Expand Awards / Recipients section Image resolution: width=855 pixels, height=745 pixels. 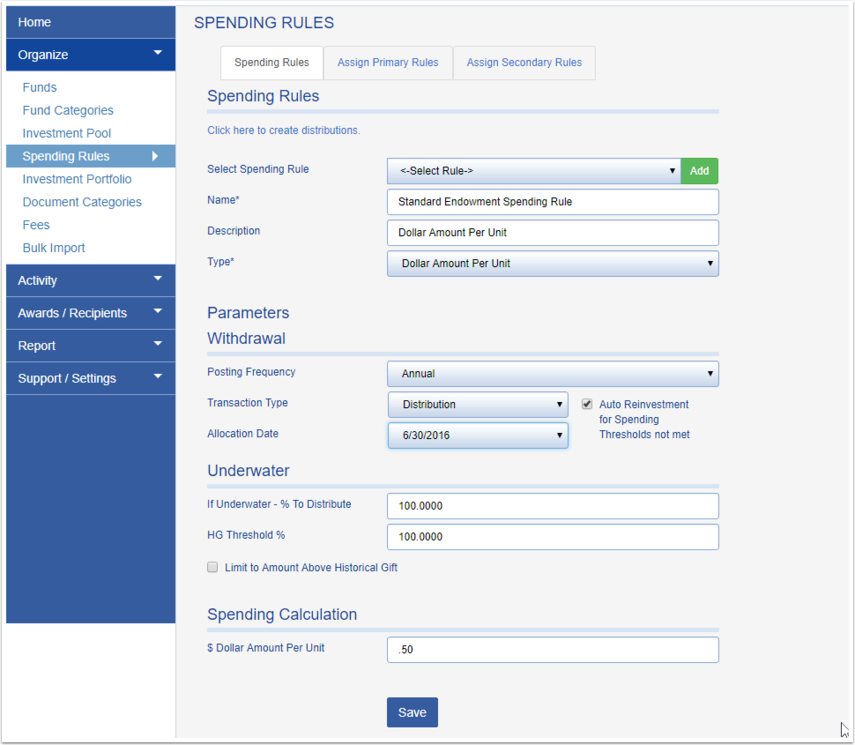[91, 313]
